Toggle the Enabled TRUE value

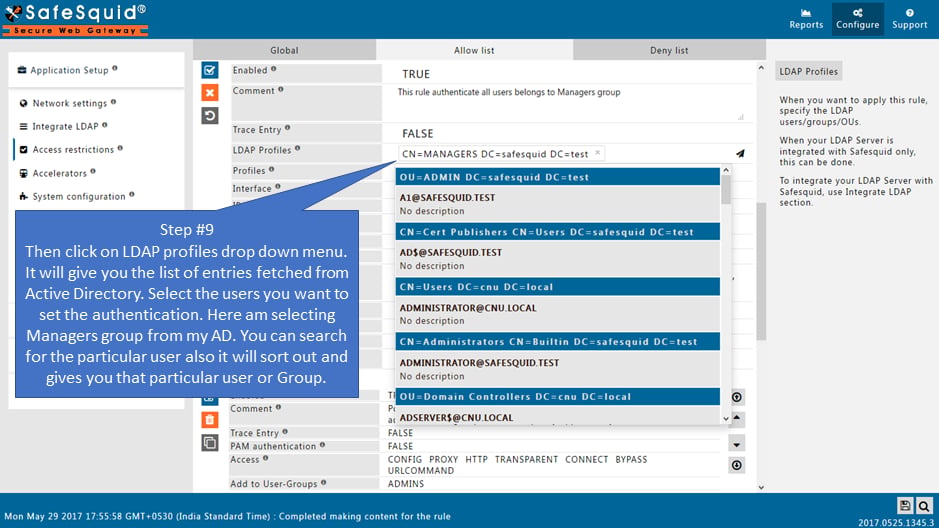coord(416,74)
